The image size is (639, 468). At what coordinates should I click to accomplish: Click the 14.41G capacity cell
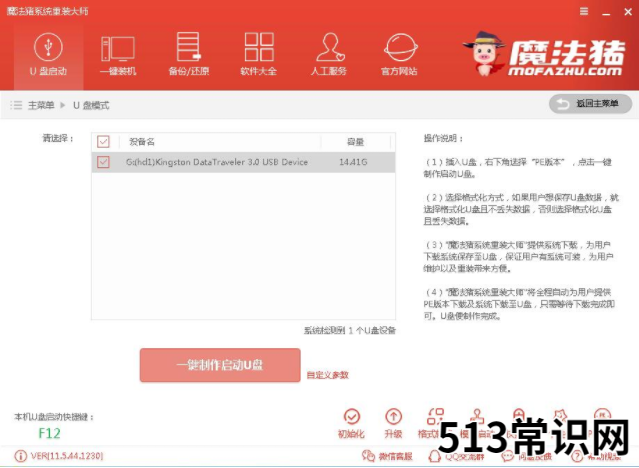coord(353,162)
